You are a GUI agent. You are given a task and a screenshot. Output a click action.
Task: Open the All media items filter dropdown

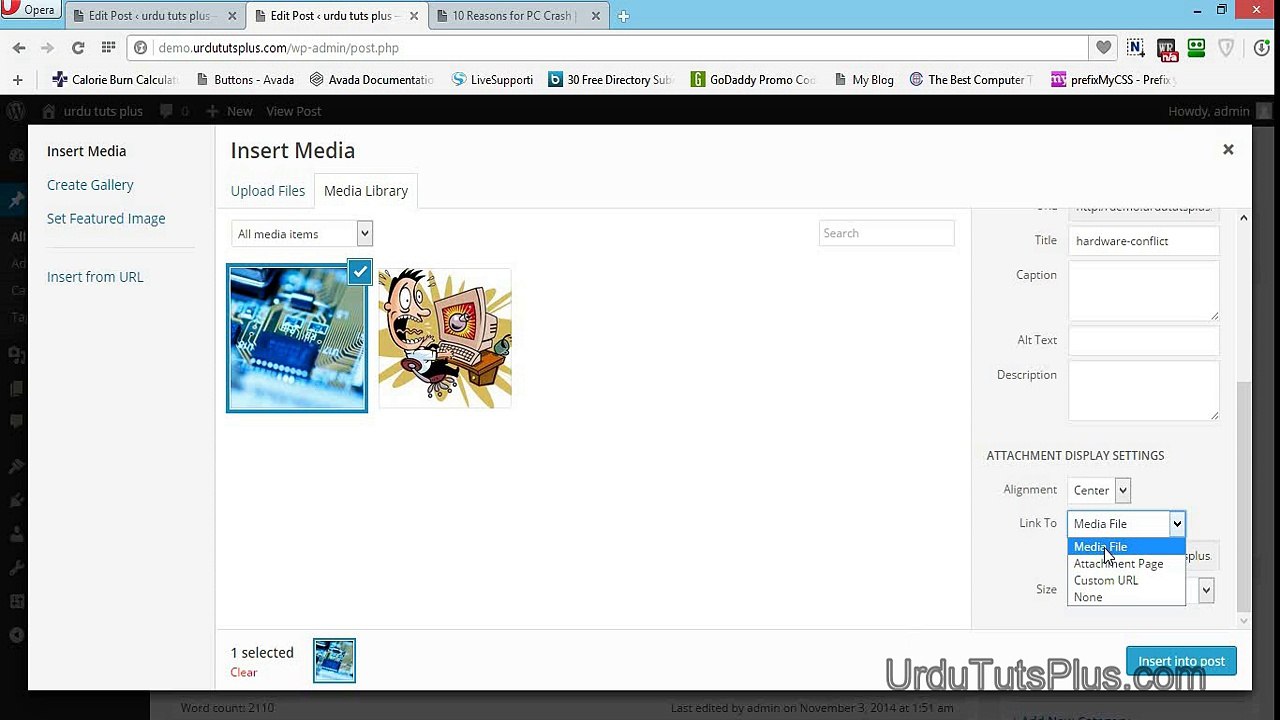click(x=302, y=234)
